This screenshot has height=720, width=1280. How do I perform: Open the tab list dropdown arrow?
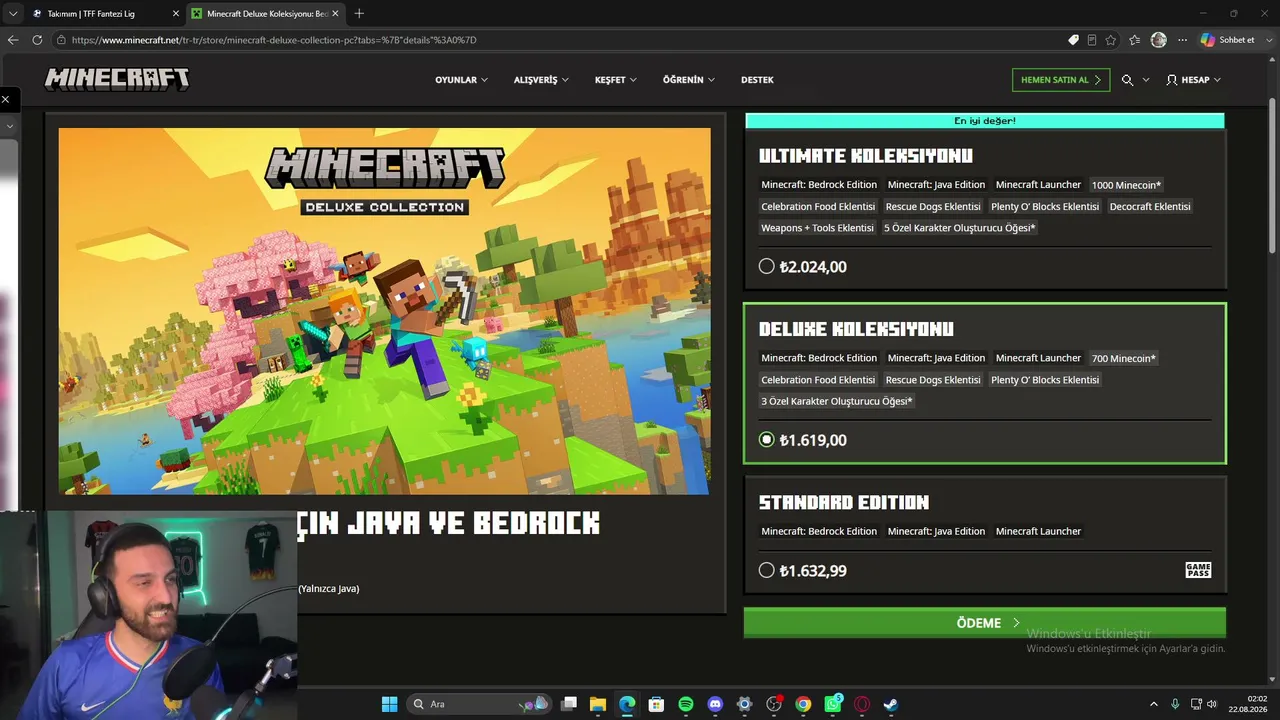[x=13, y=13]
